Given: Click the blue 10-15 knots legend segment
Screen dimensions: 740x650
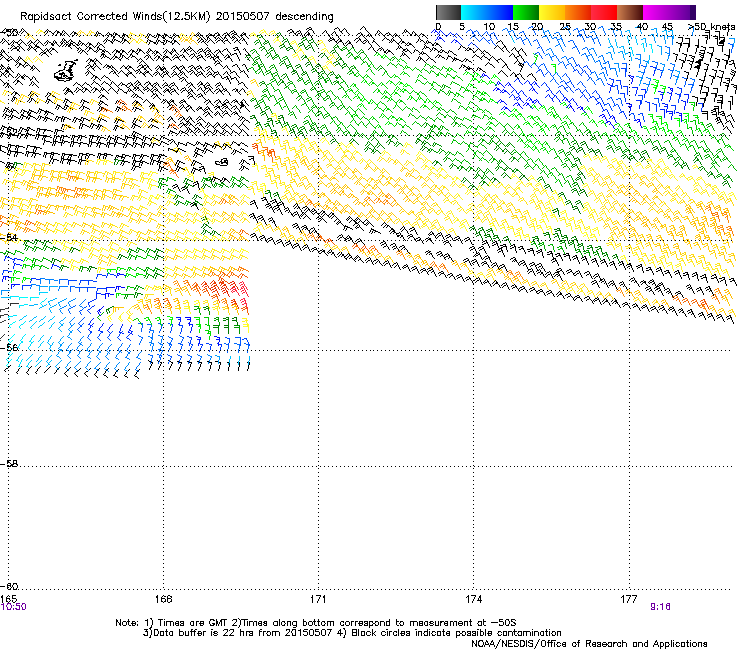Looking at the screenshot, I should (500, 12).
